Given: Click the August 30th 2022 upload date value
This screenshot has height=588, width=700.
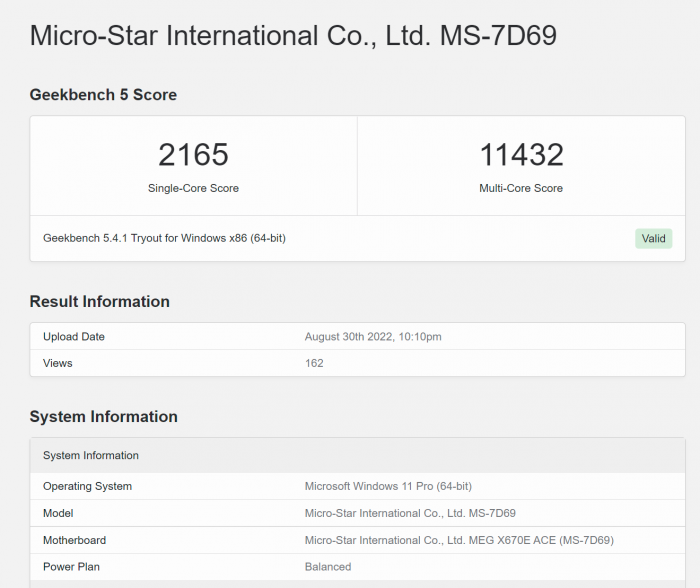Looking at the screenshot, I should click(373, 337).
